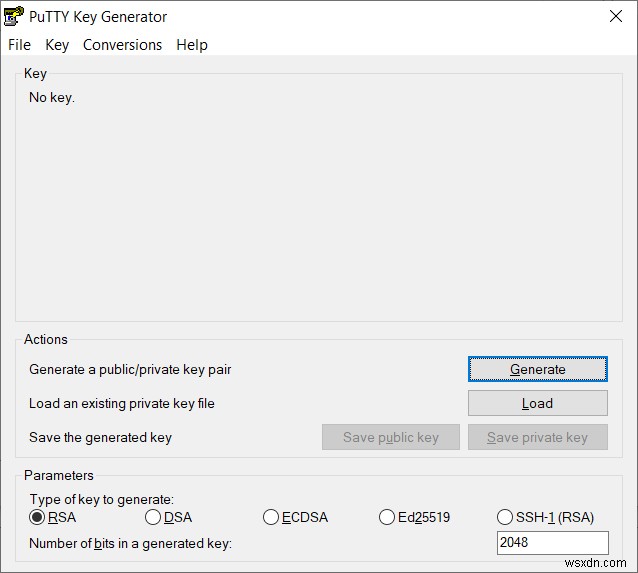Image resolution: width=638 pixels, height=573 pixels.
Task: Select the Ed25519 key type
Action: 414,517
